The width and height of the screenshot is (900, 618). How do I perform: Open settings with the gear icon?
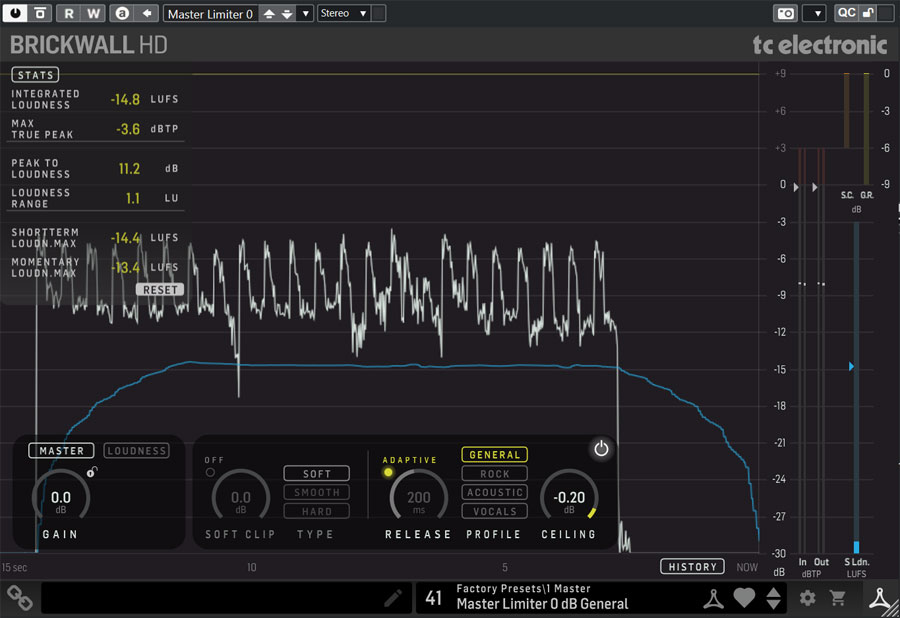click(x=808, y=598)
